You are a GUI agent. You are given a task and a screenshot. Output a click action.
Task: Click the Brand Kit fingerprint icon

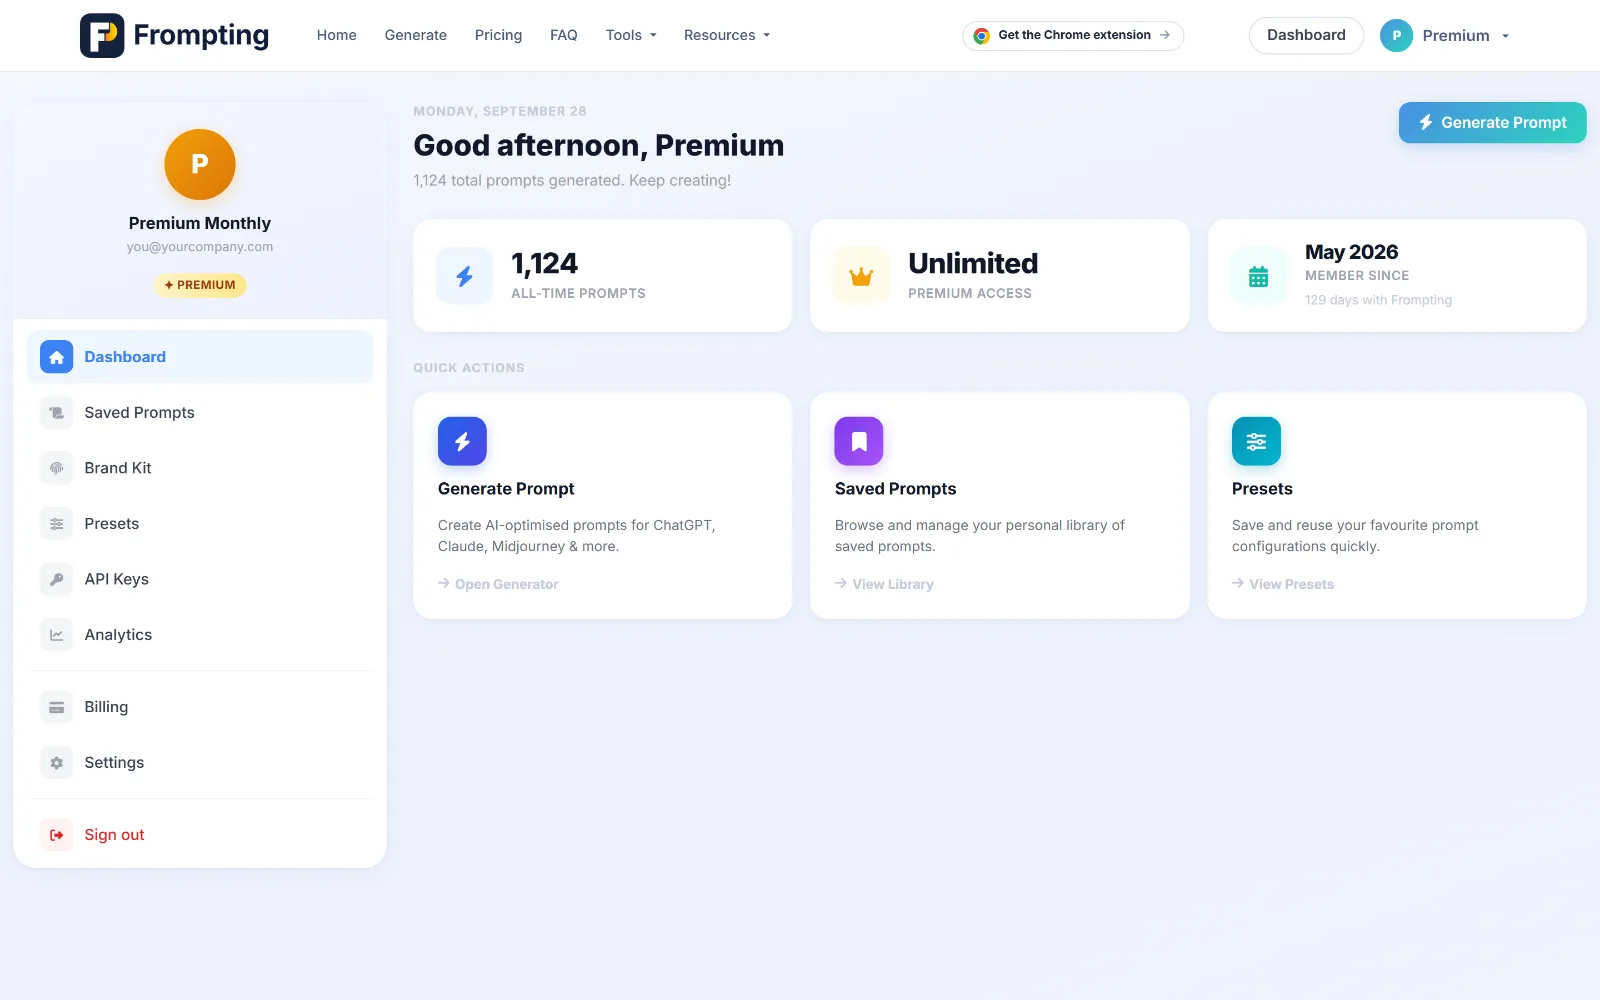(x=57, y=468)
